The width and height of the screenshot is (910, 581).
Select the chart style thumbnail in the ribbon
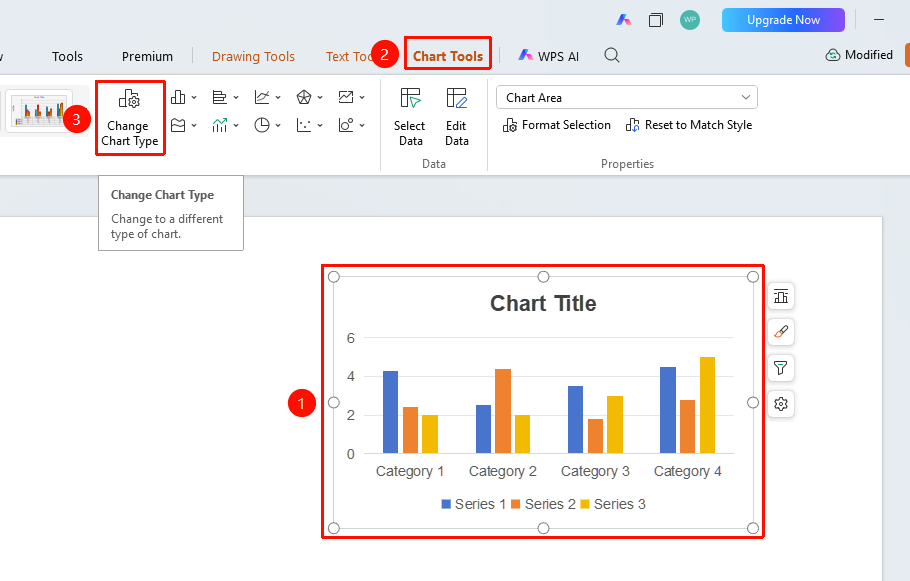point(39,110)
